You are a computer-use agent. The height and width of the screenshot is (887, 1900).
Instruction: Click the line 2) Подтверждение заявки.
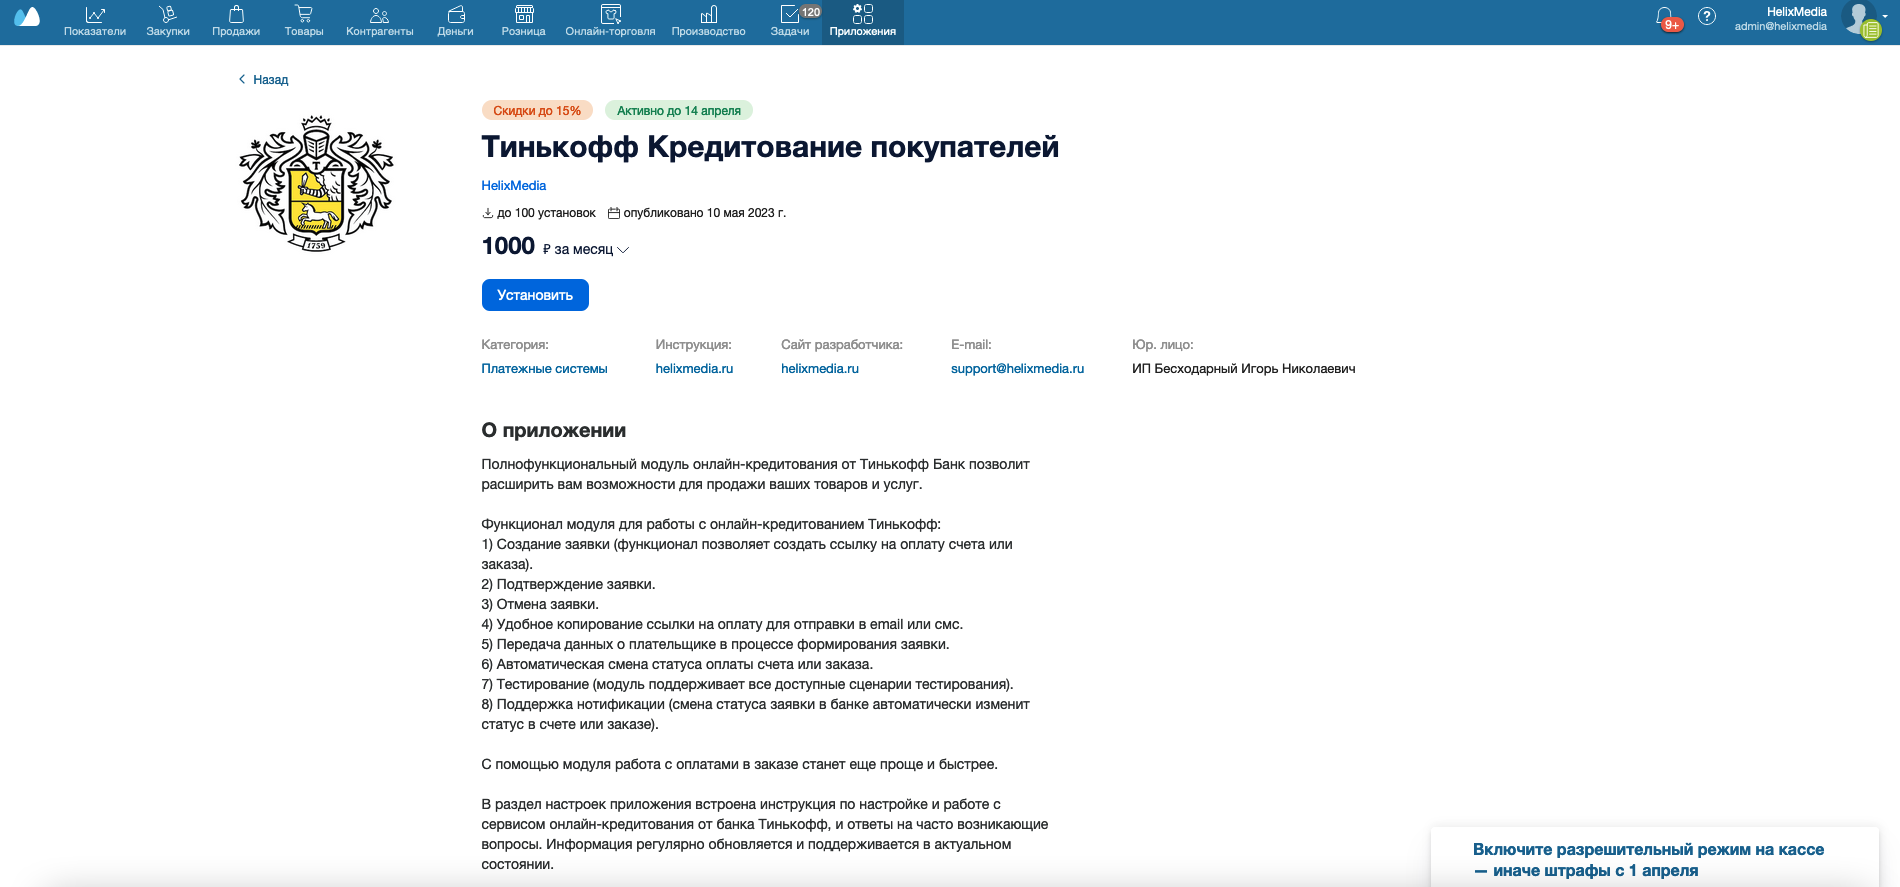point(568,584)
